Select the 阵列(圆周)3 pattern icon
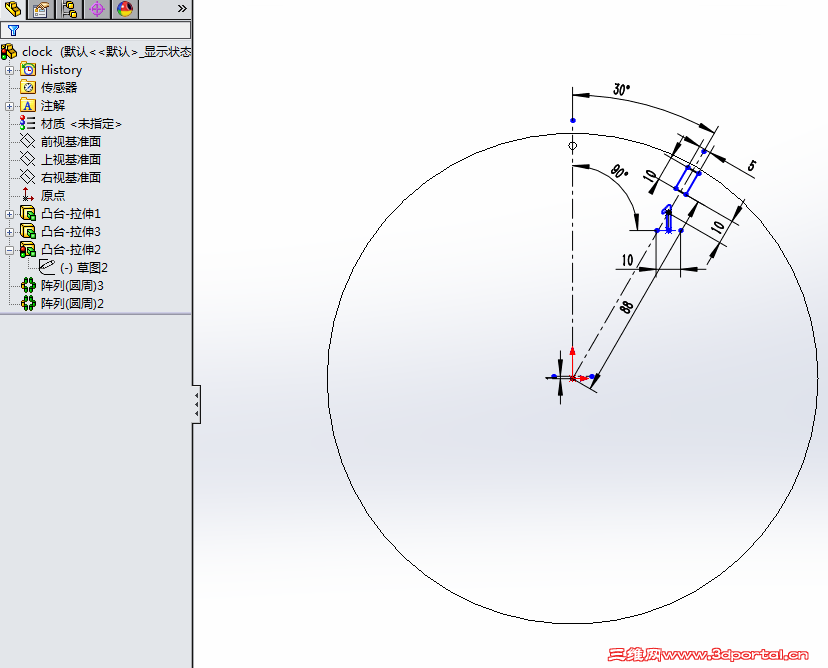This screenshot has width=828, height=668. (x=29, y=285)
